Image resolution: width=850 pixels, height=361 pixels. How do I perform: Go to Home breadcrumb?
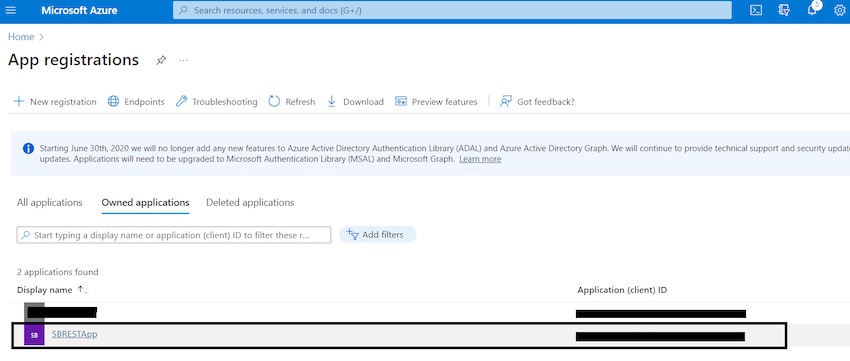21,37
